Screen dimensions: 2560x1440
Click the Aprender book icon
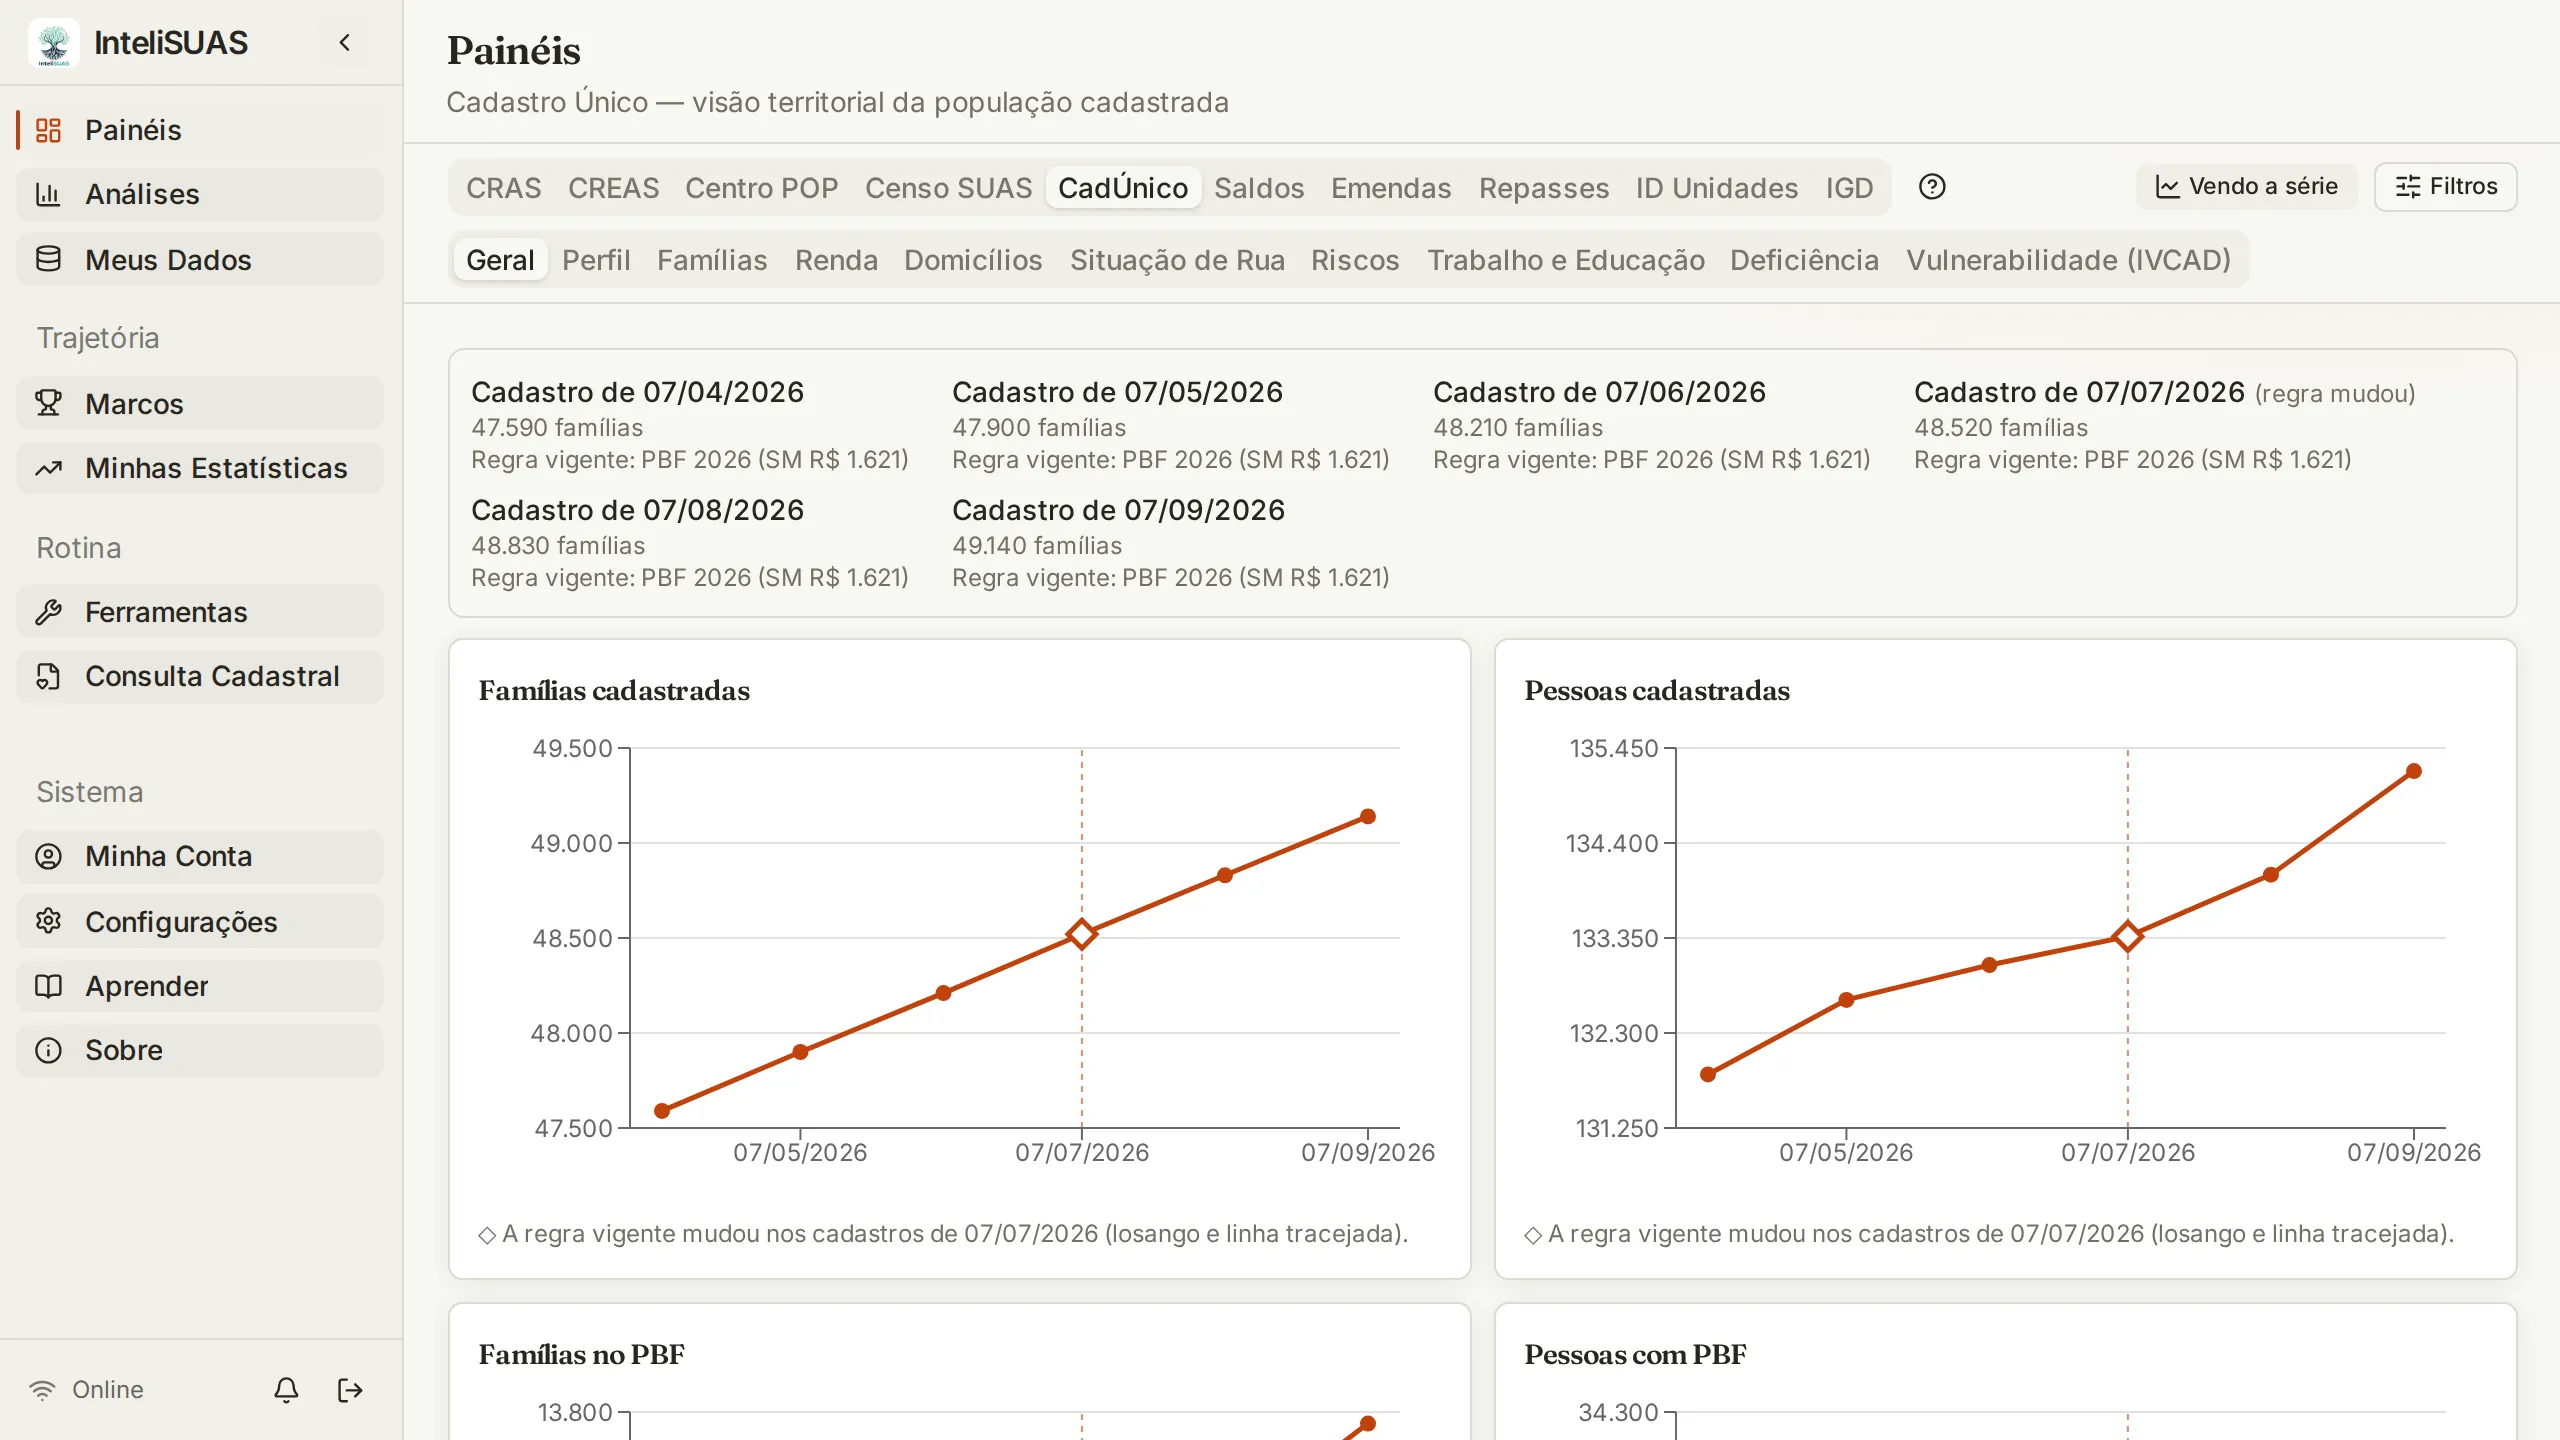tap(48, 986)
